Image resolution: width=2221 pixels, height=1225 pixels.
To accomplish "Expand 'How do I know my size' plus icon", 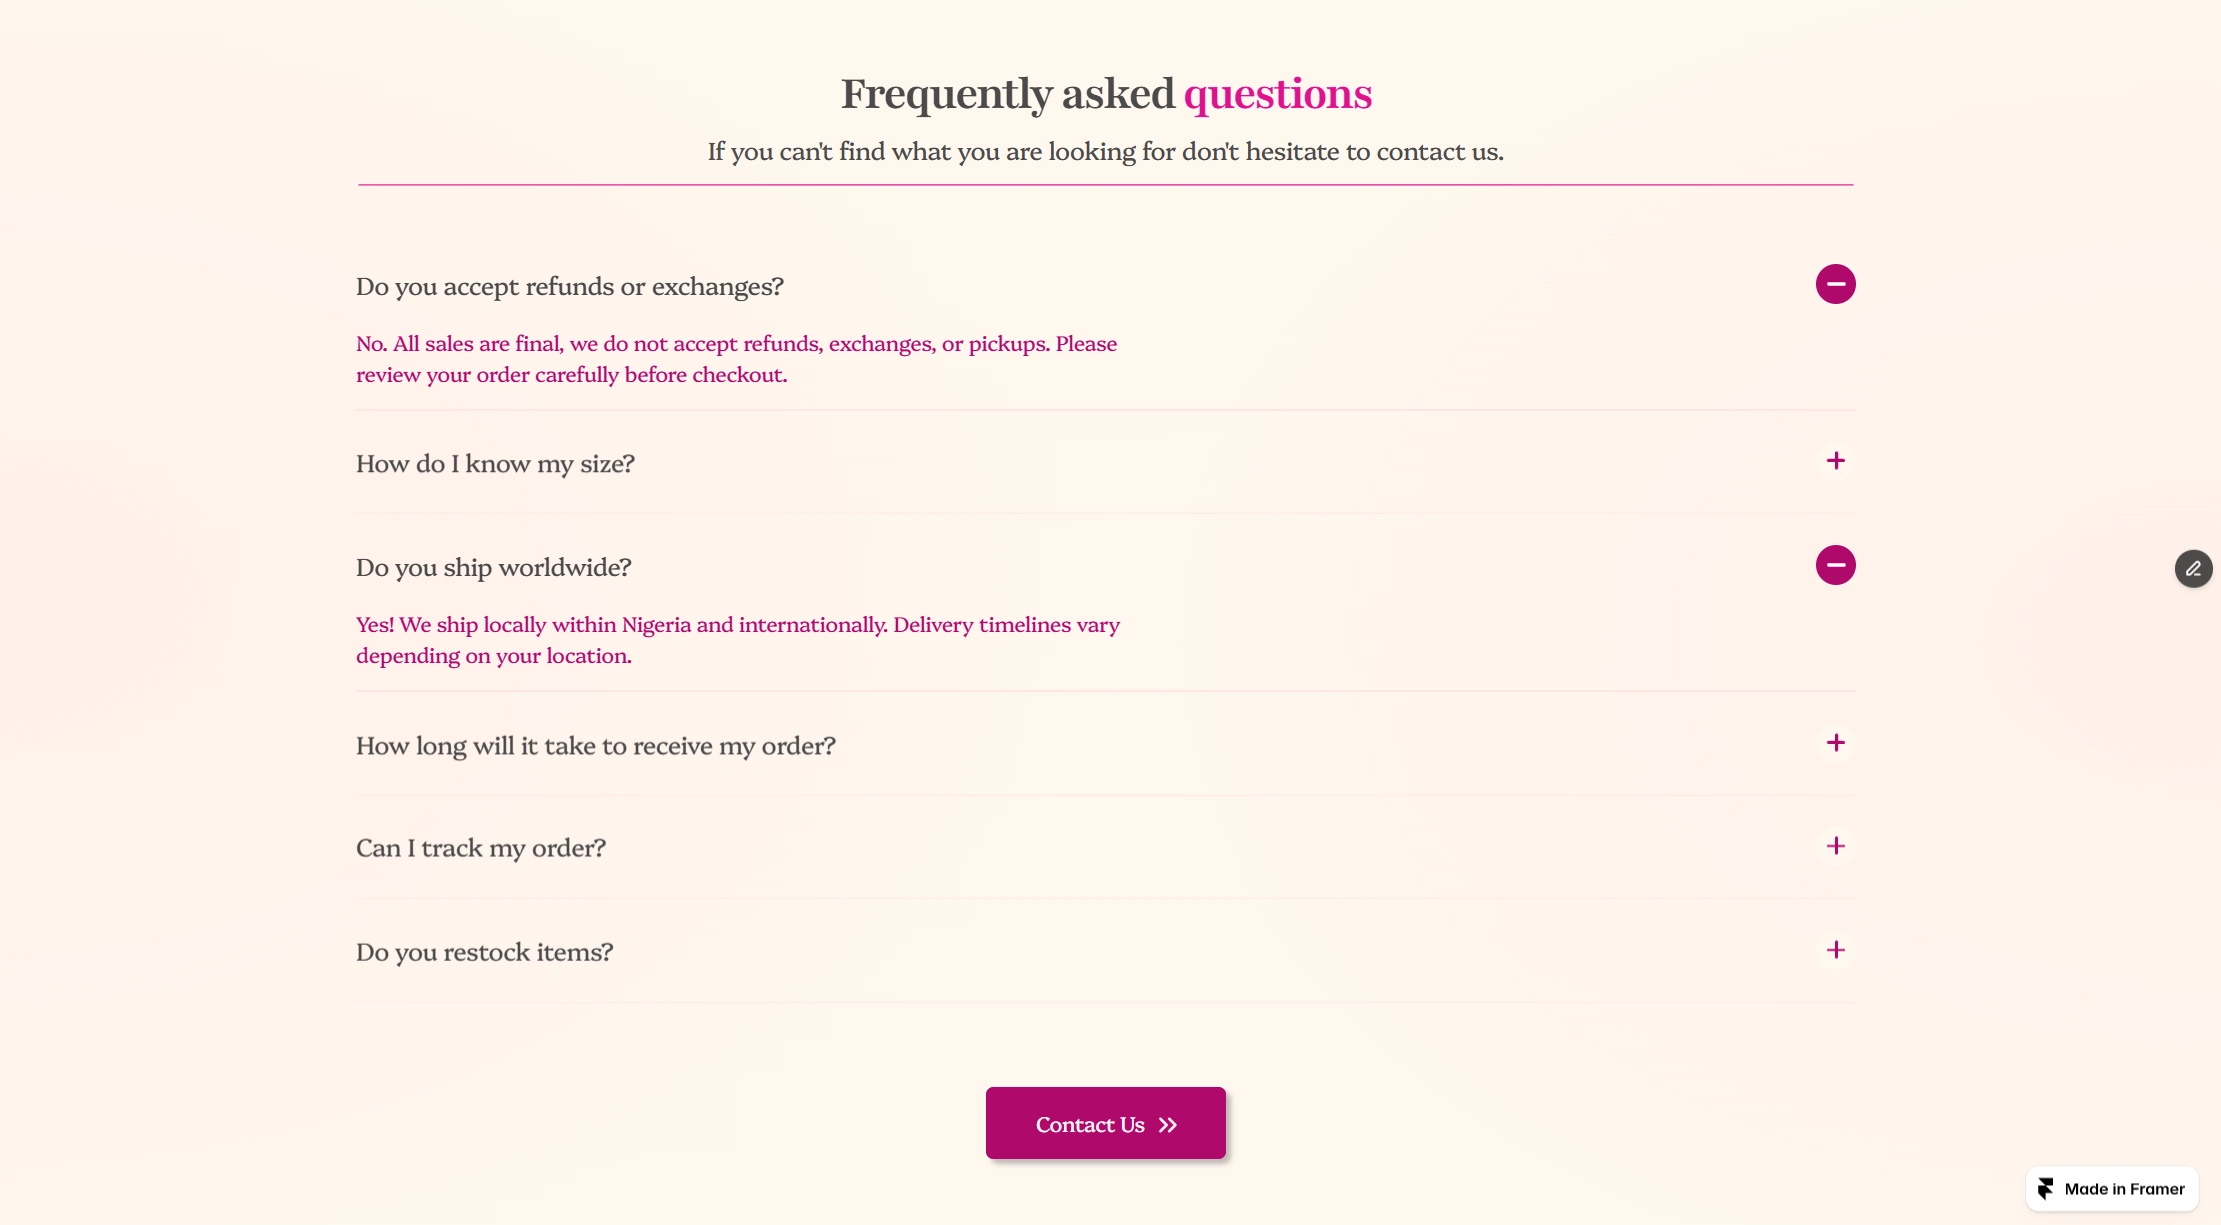I will [1836, 462].
